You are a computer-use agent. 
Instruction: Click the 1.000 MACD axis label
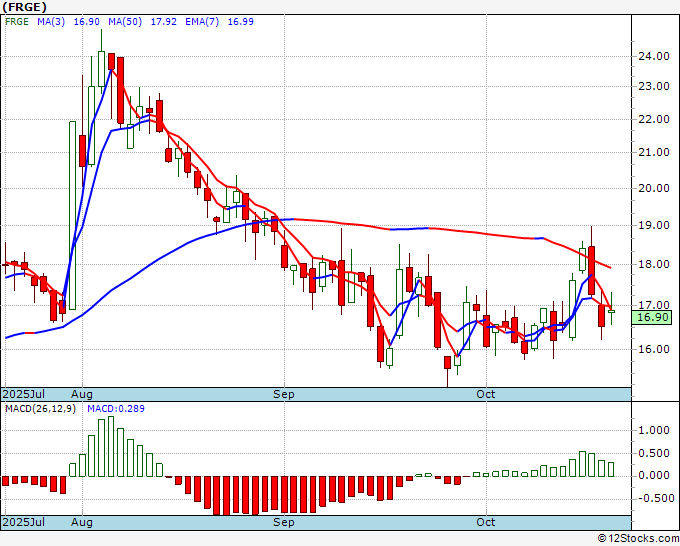point(654,430)
